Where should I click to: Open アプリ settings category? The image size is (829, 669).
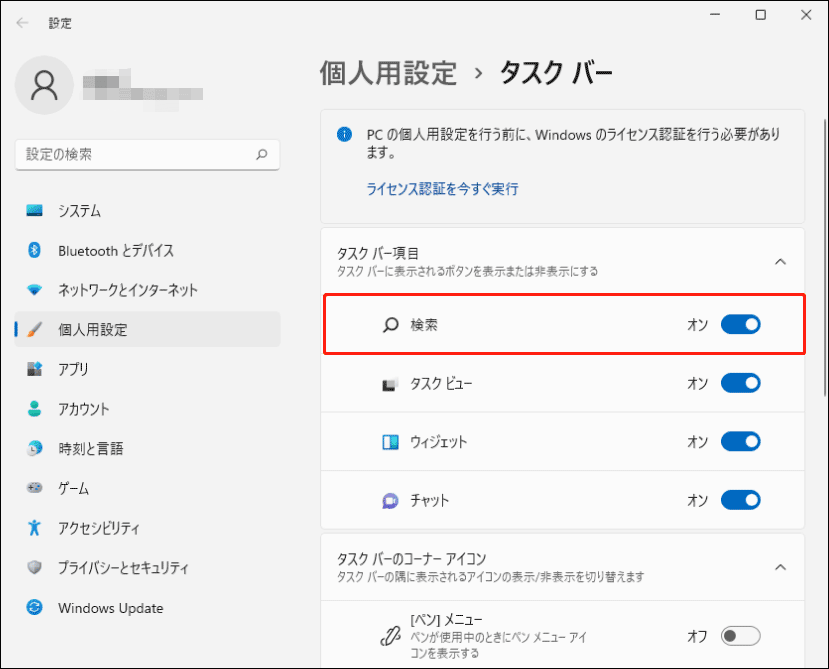(148, 369)
